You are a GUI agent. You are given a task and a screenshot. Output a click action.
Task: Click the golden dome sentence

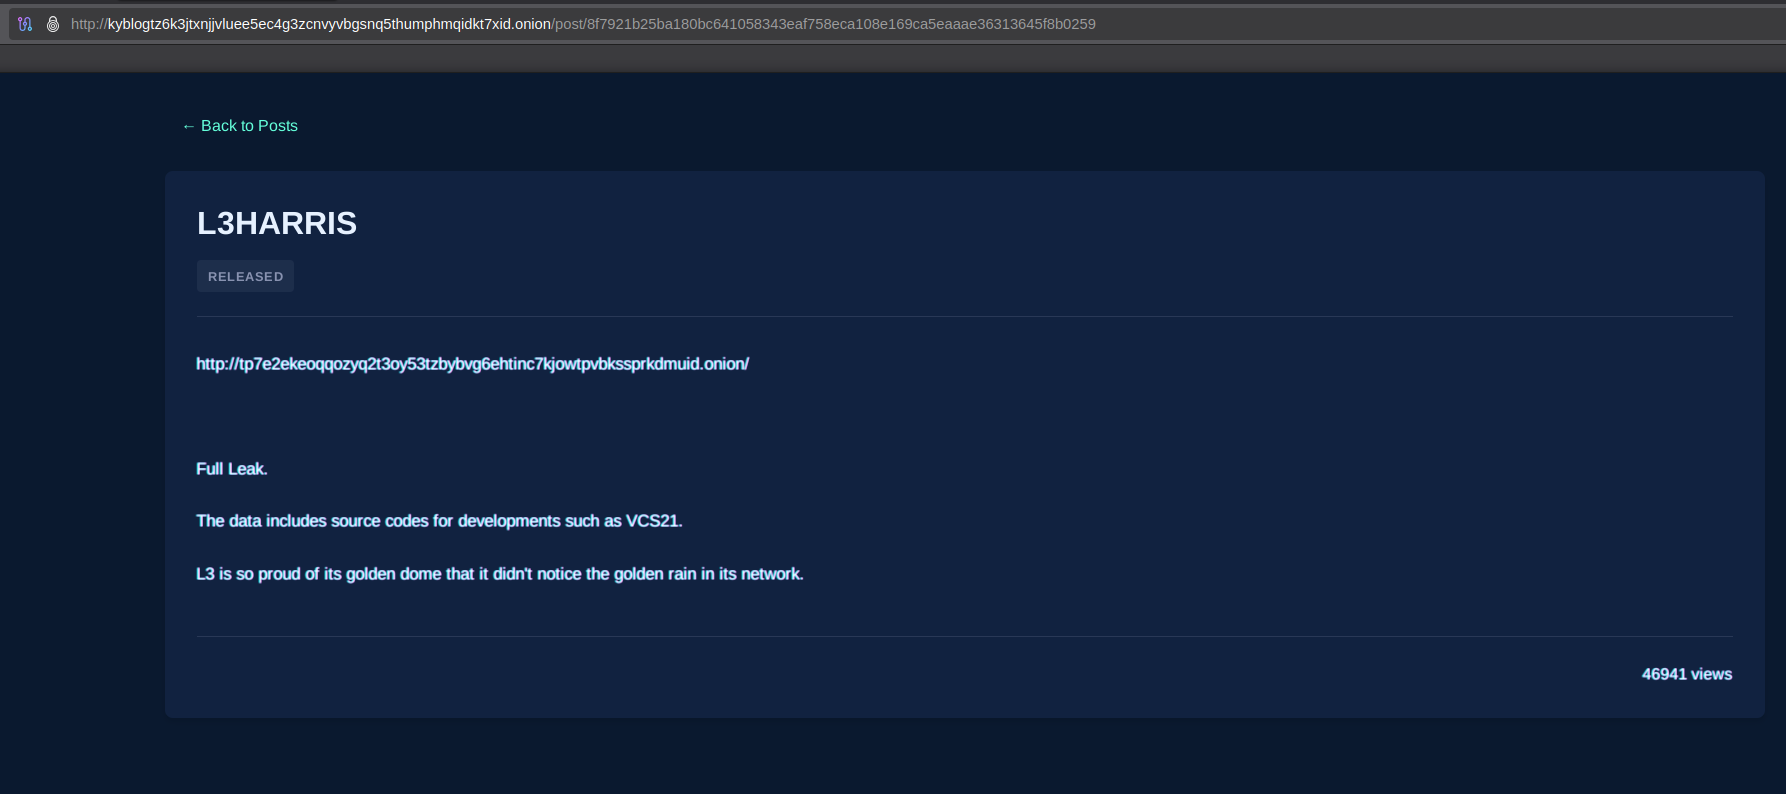point(499,574)
